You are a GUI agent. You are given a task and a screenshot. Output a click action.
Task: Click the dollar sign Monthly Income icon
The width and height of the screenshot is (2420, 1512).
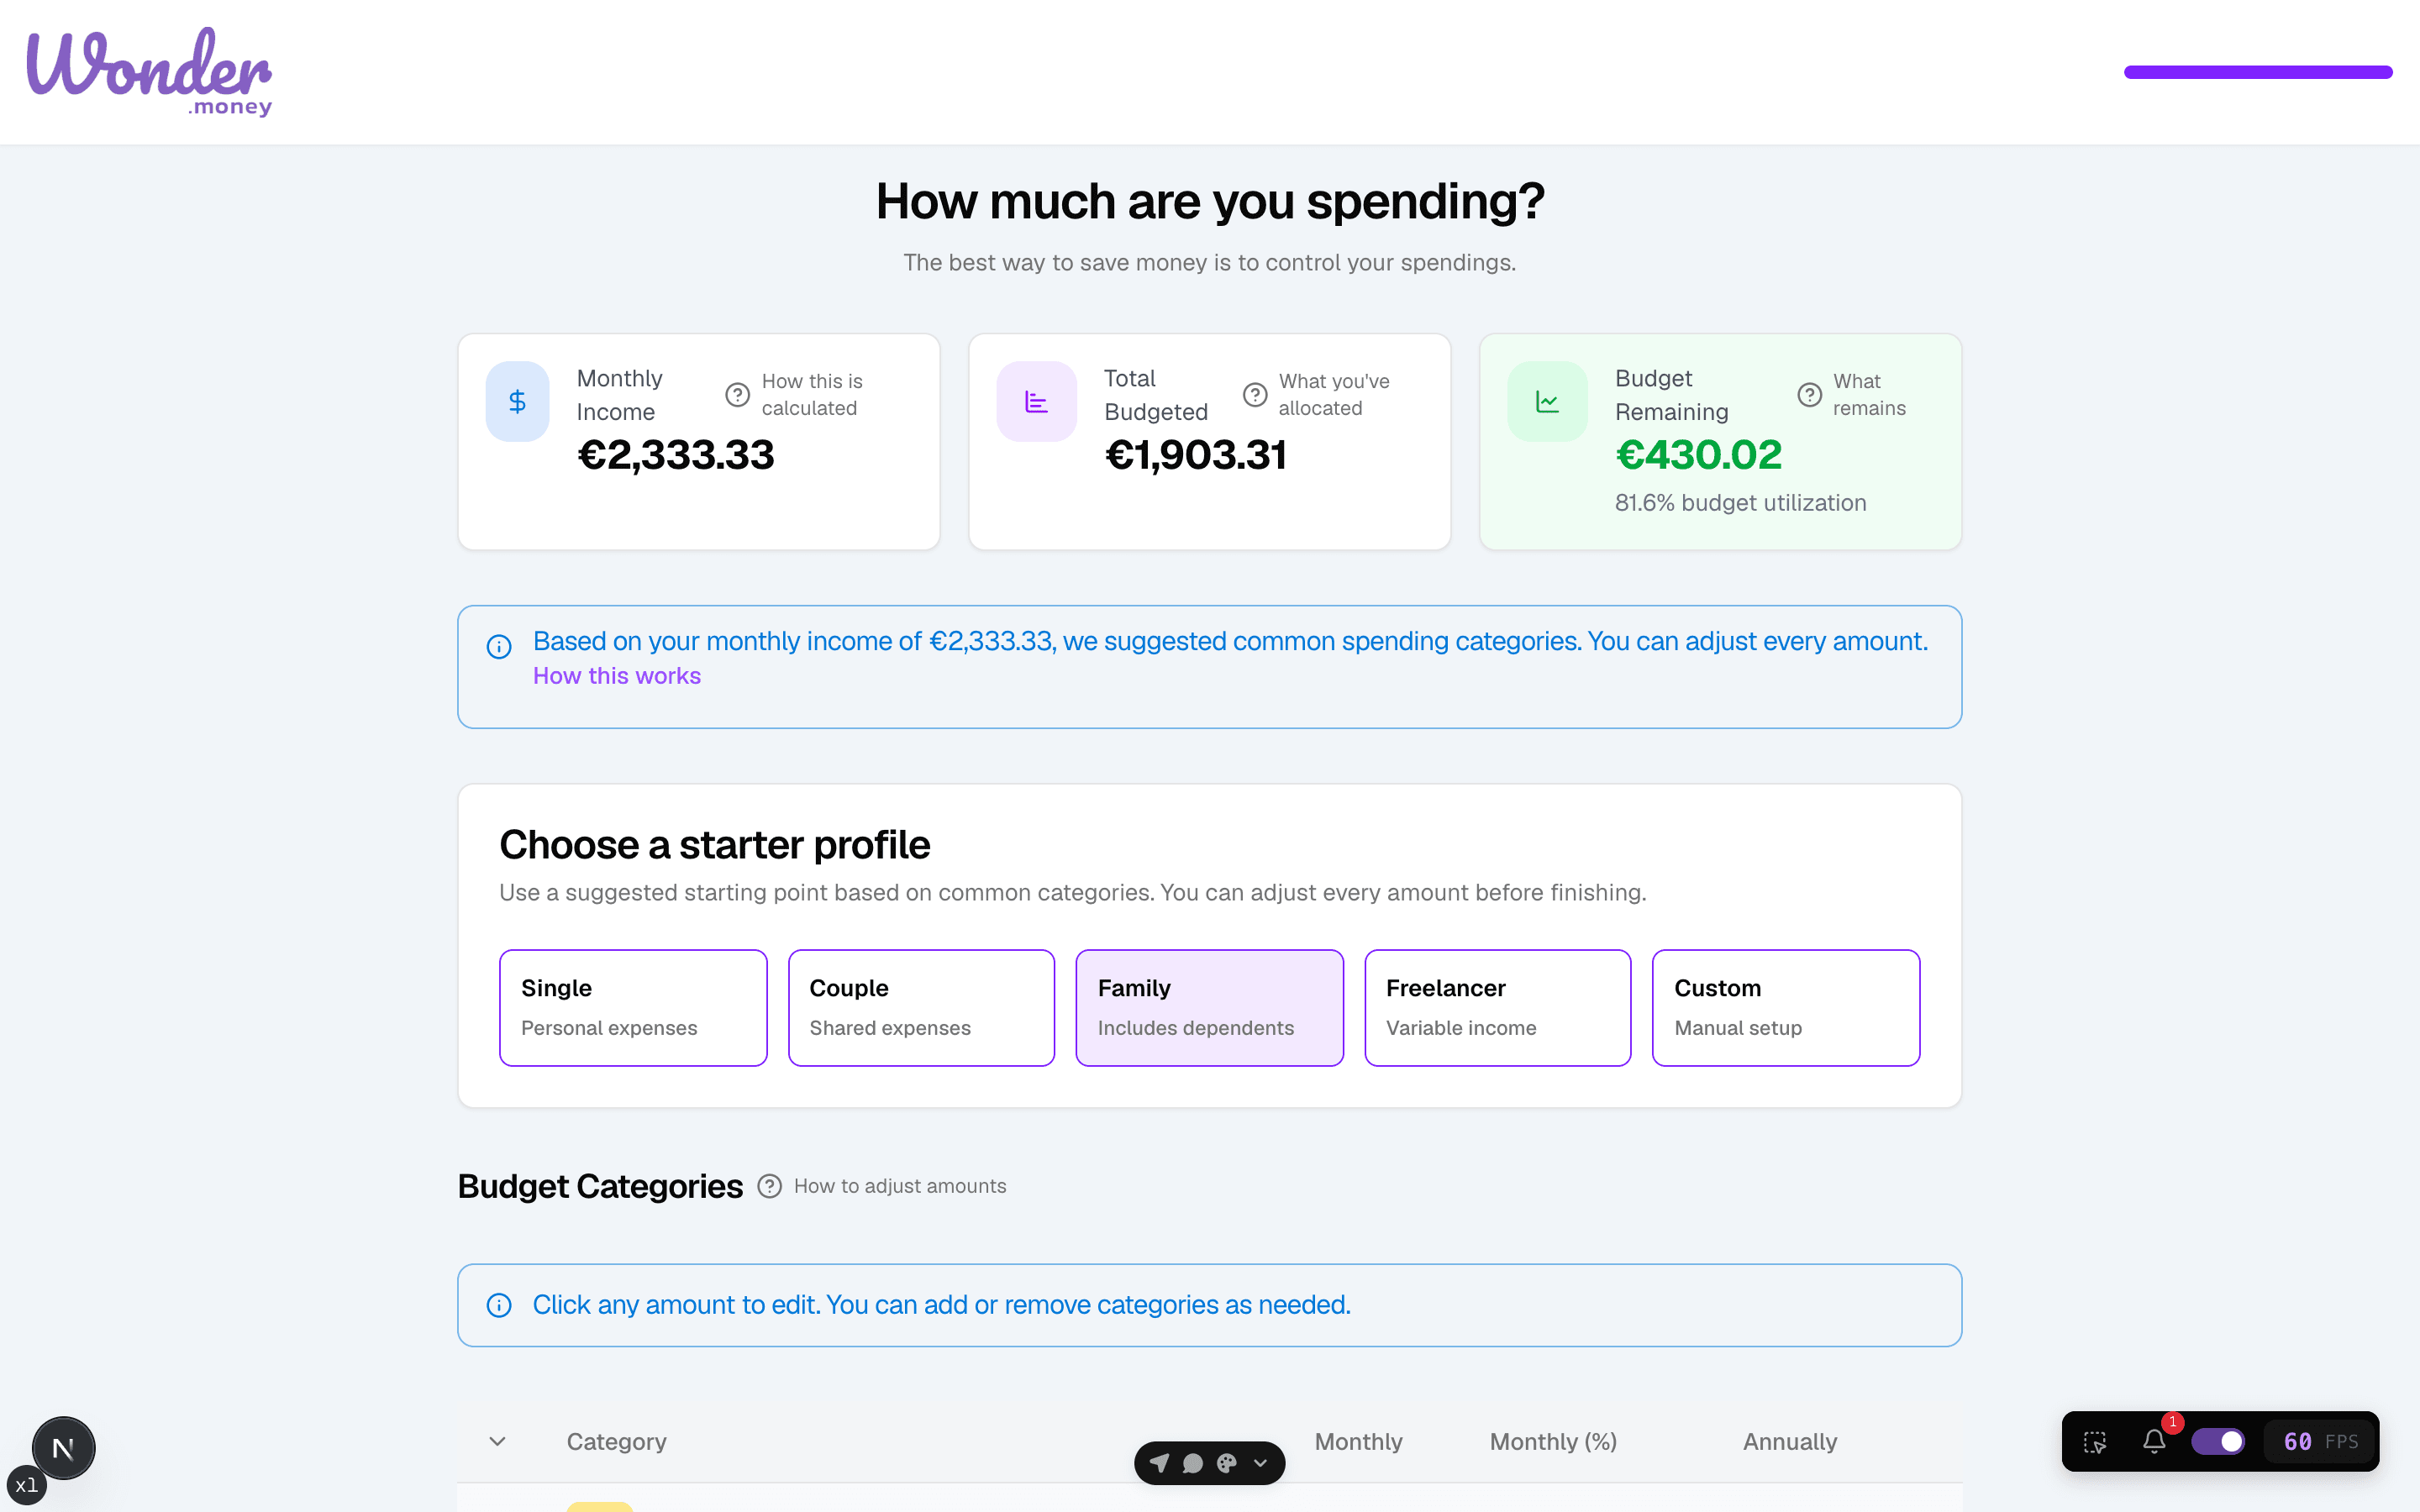(517, 401)
